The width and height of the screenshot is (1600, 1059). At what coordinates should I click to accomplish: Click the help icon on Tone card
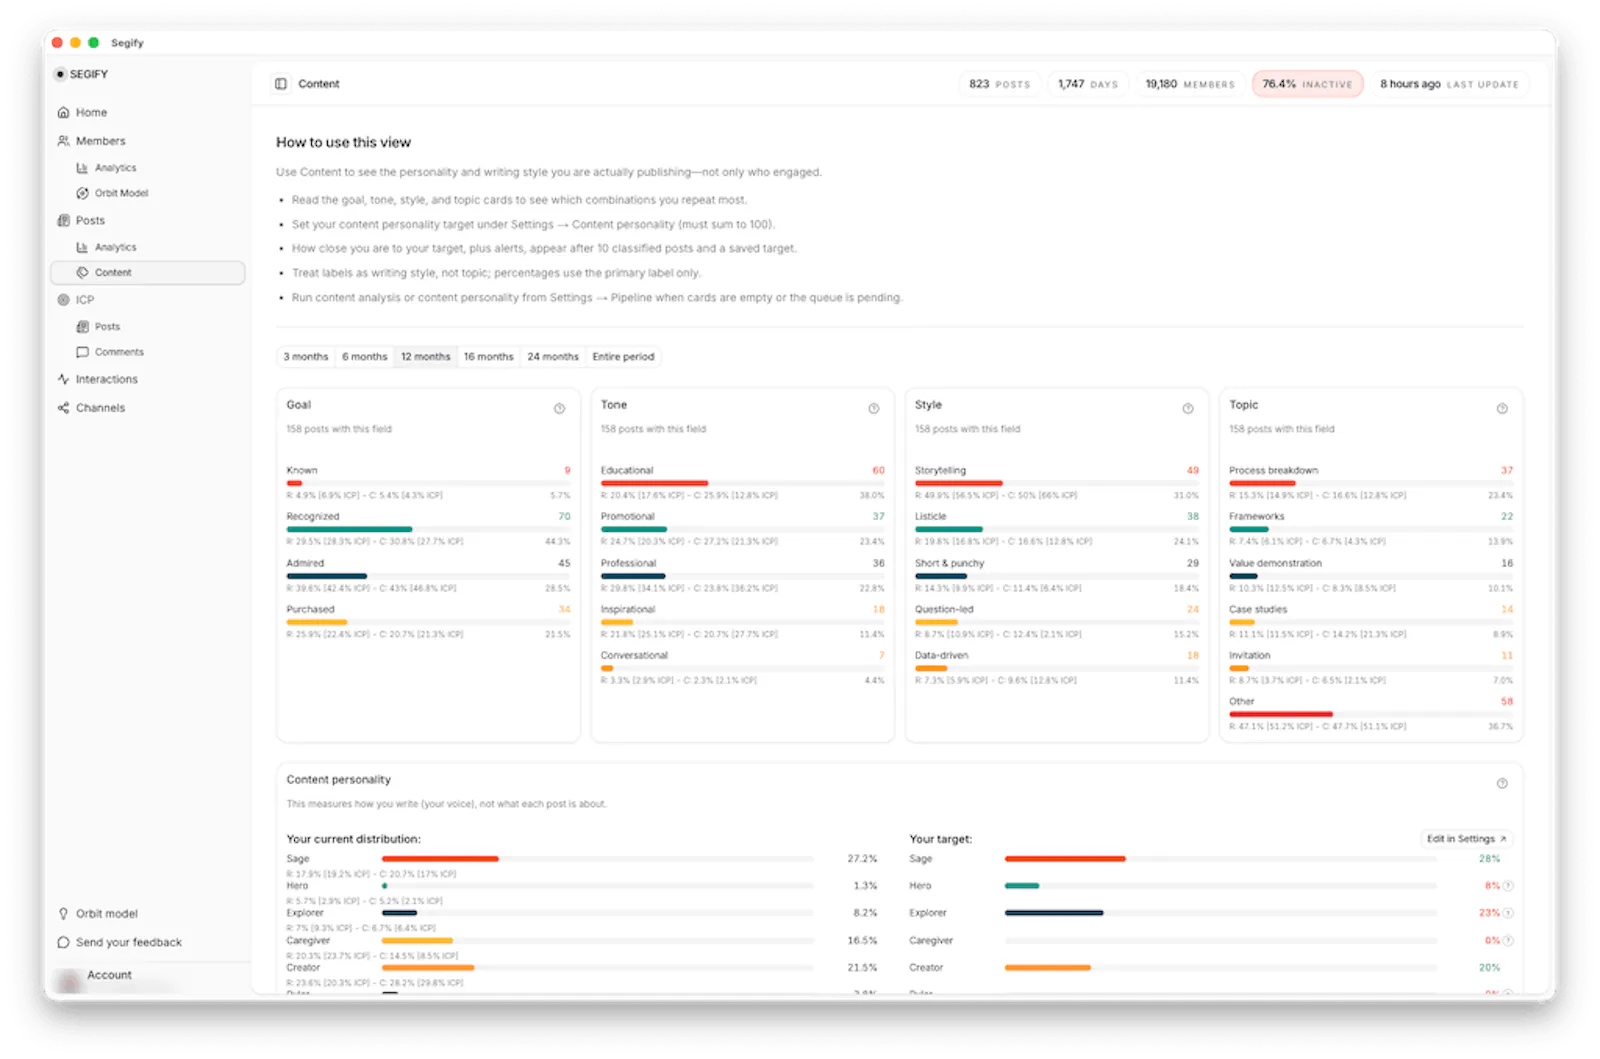tap(874, 408)
